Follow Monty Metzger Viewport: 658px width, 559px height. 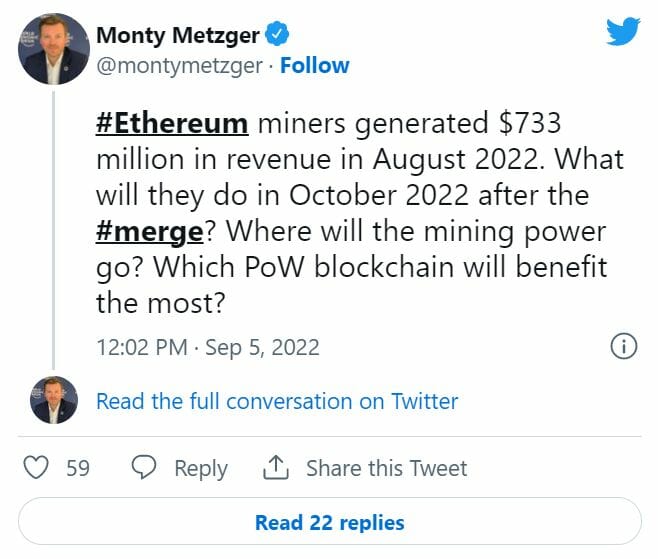[x=315, y=65]
